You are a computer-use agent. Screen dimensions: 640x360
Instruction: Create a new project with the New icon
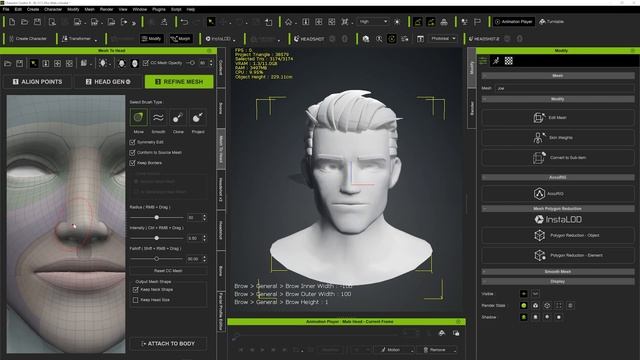[12, 22]
